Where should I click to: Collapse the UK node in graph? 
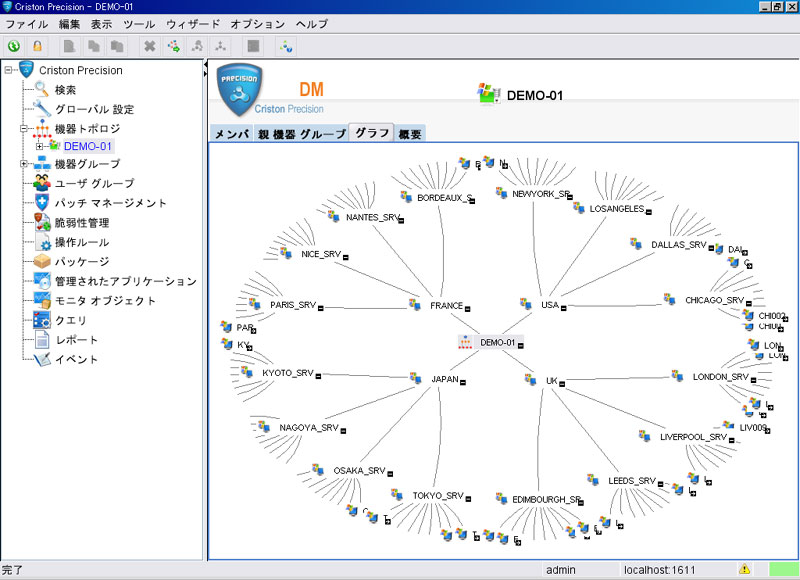[x=562, y=384]
